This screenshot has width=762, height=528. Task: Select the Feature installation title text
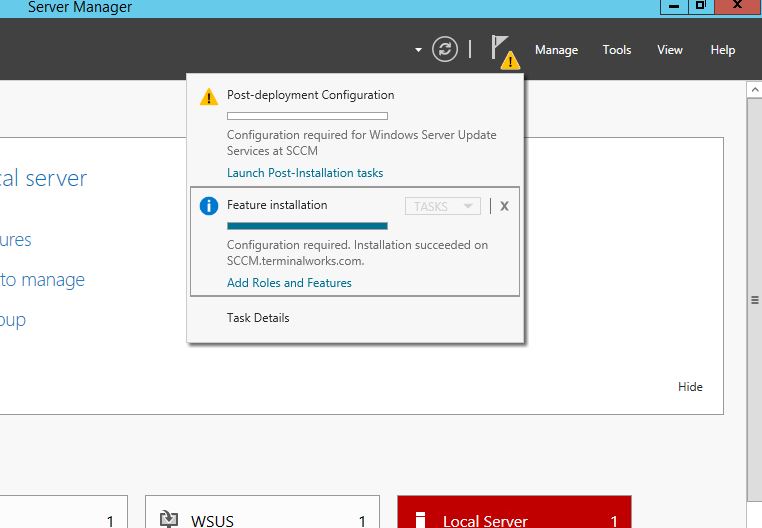[277, 205]
